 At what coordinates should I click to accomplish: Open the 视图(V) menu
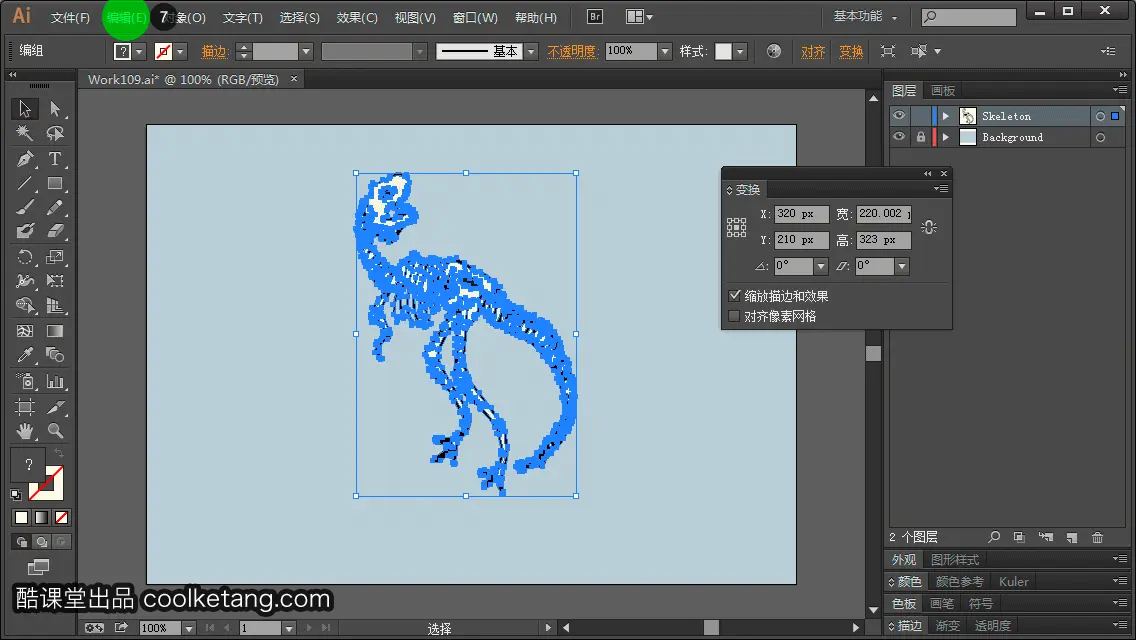[415, 17]
